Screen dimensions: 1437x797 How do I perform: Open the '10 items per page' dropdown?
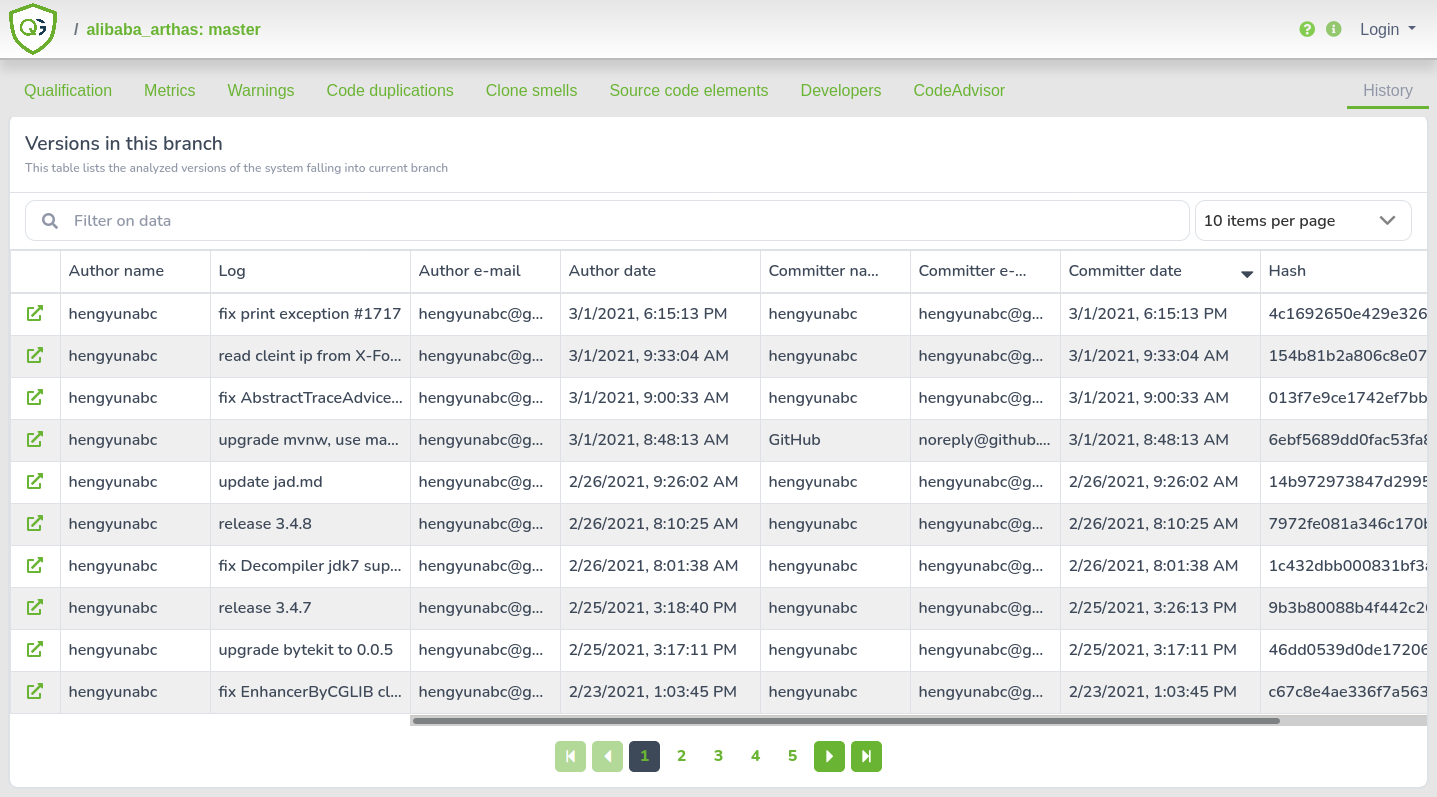(x=1303, y=221)
